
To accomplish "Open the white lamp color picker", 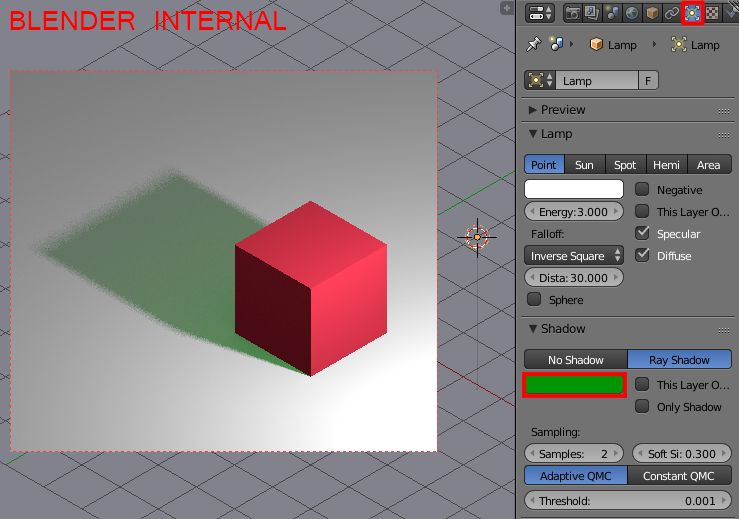I will [574, 189].
